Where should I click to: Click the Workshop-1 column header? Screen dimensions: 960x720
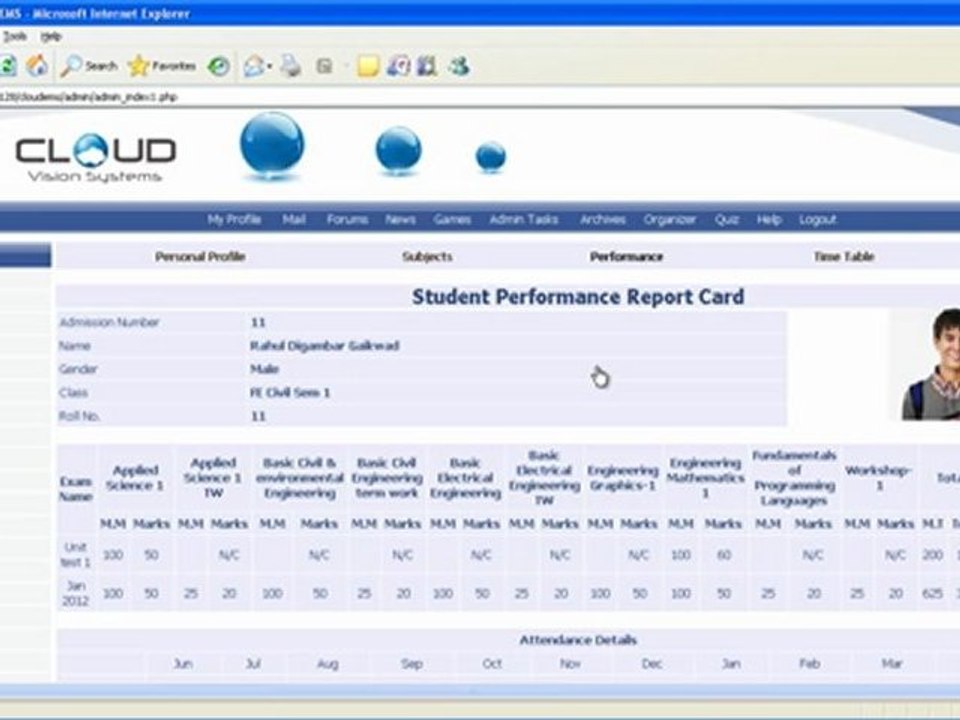point(879,478)
